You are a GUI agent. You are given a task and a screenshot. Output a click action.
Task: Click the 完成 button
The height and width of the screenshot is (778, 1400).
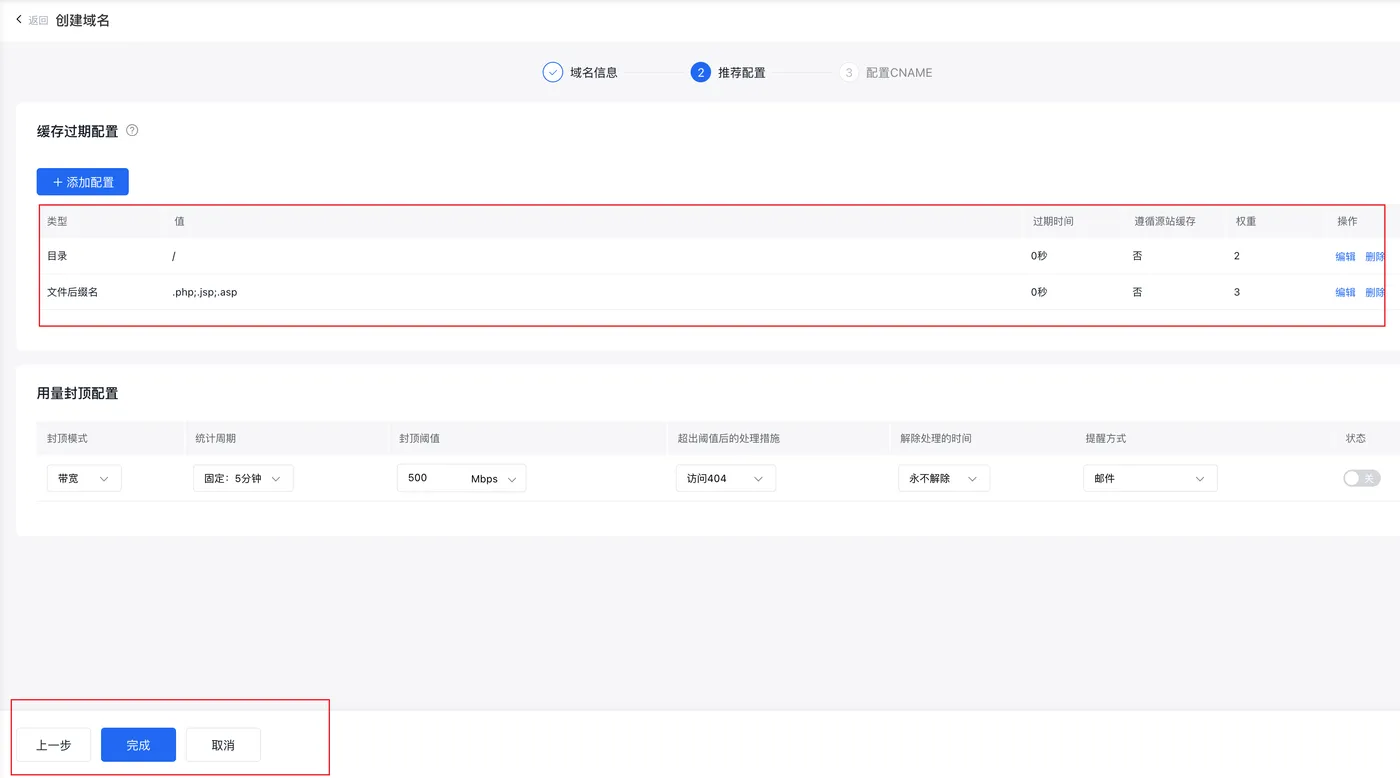[138, 745]
